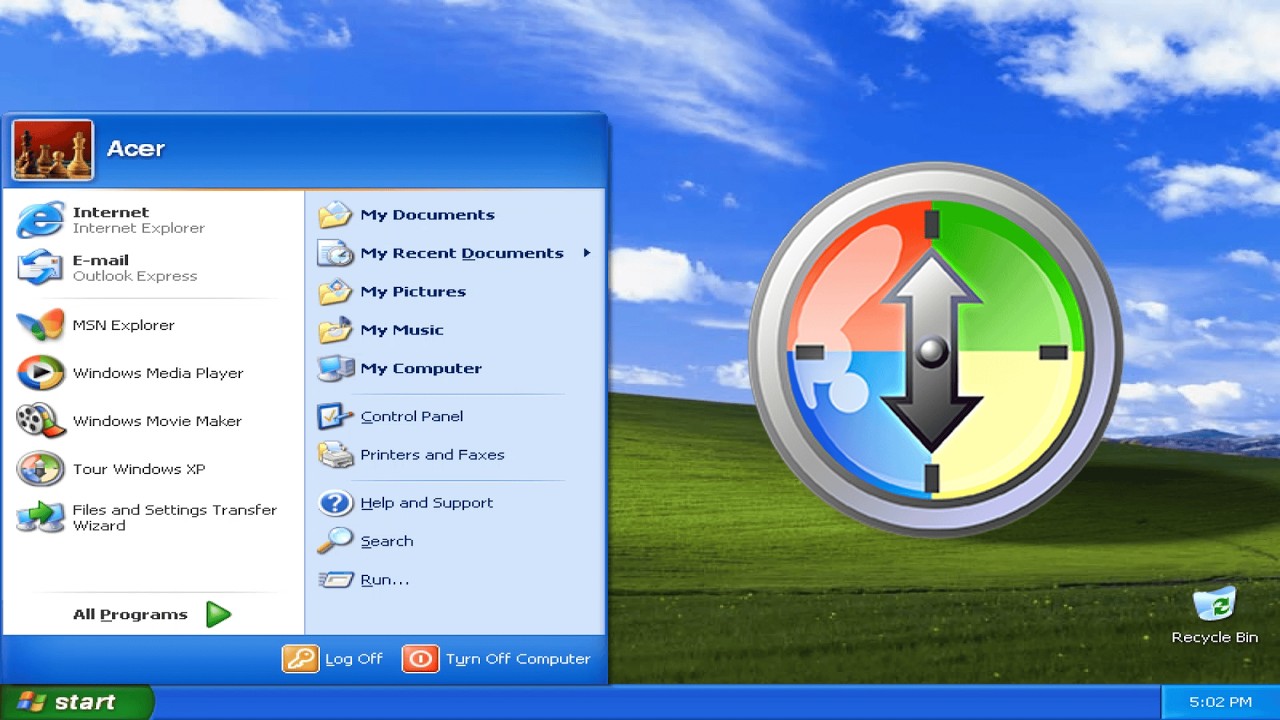Click the My Computer monitor icon
The width and height of the screenshot is (1280, 720).
point(335,368)
